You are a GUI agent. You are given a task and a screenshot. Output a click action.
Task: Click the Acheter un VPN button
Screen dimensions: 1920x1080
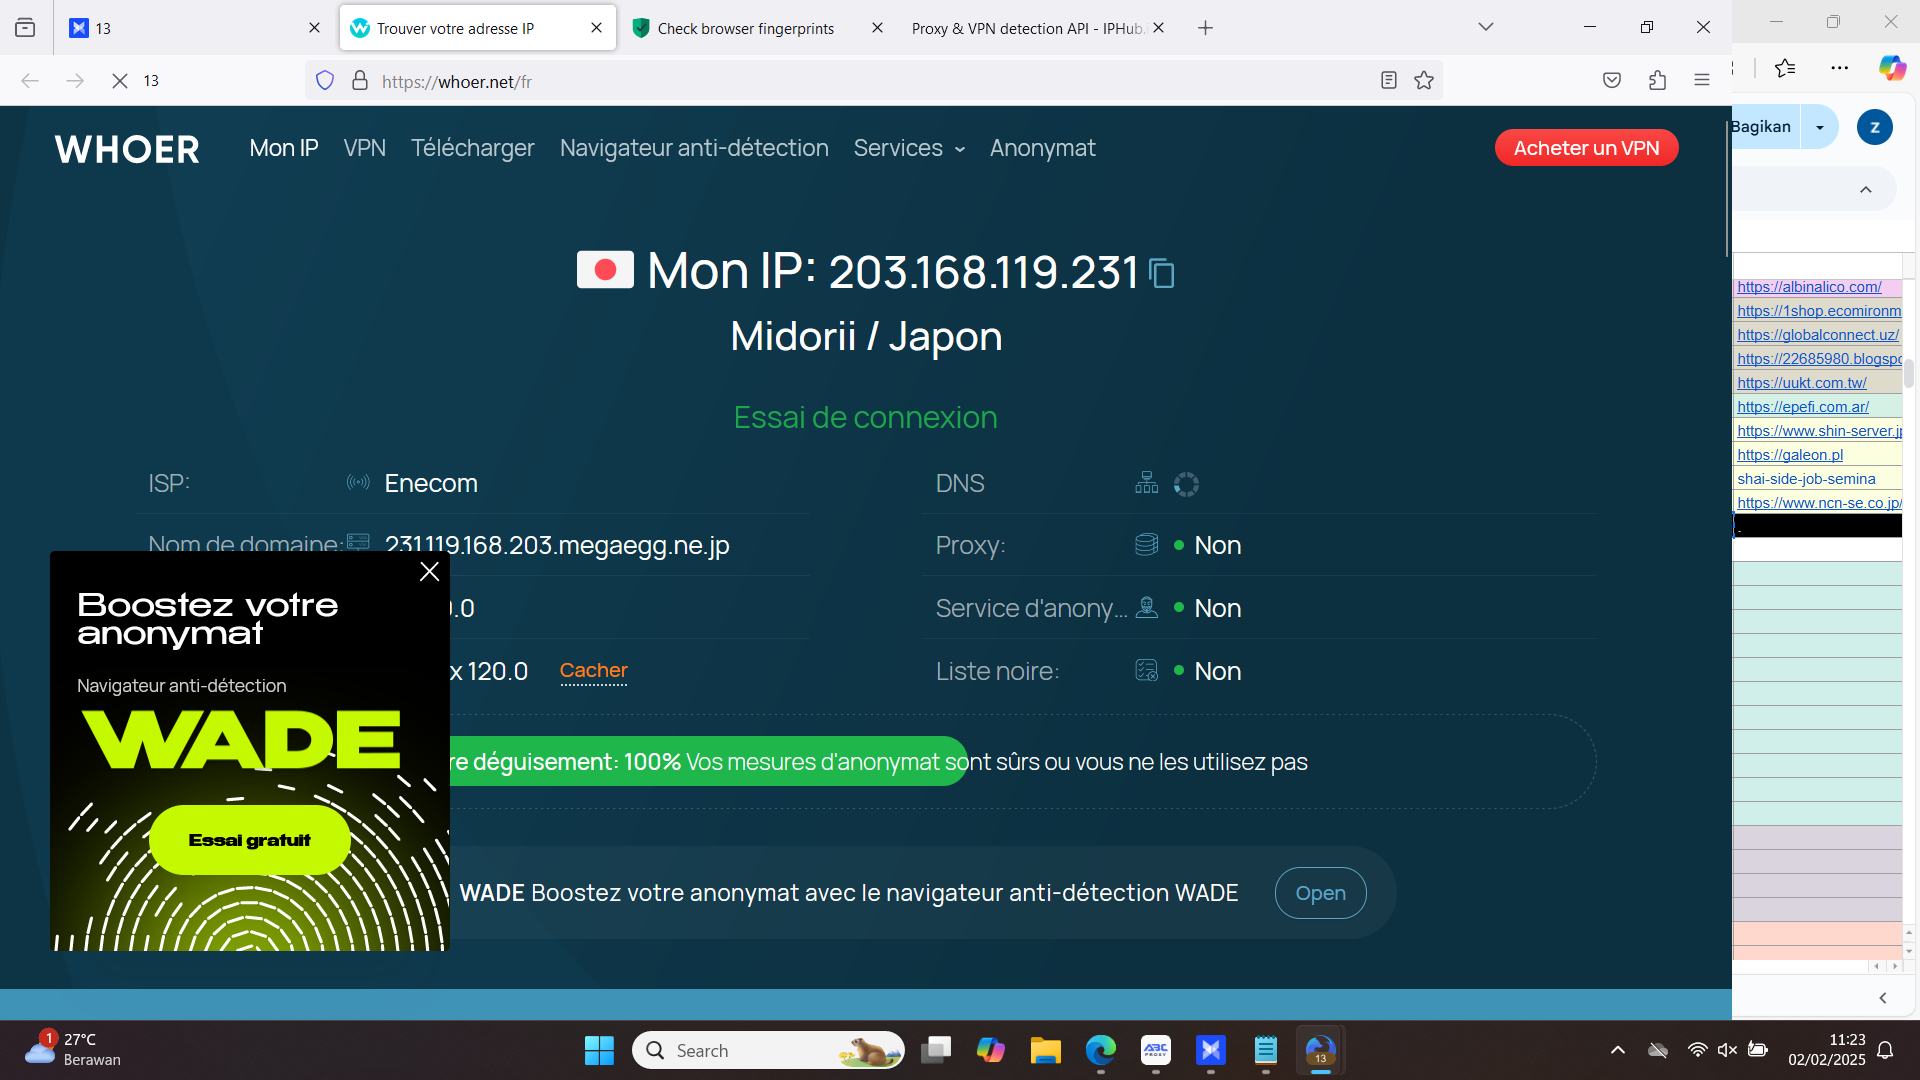pos(1586,148)
